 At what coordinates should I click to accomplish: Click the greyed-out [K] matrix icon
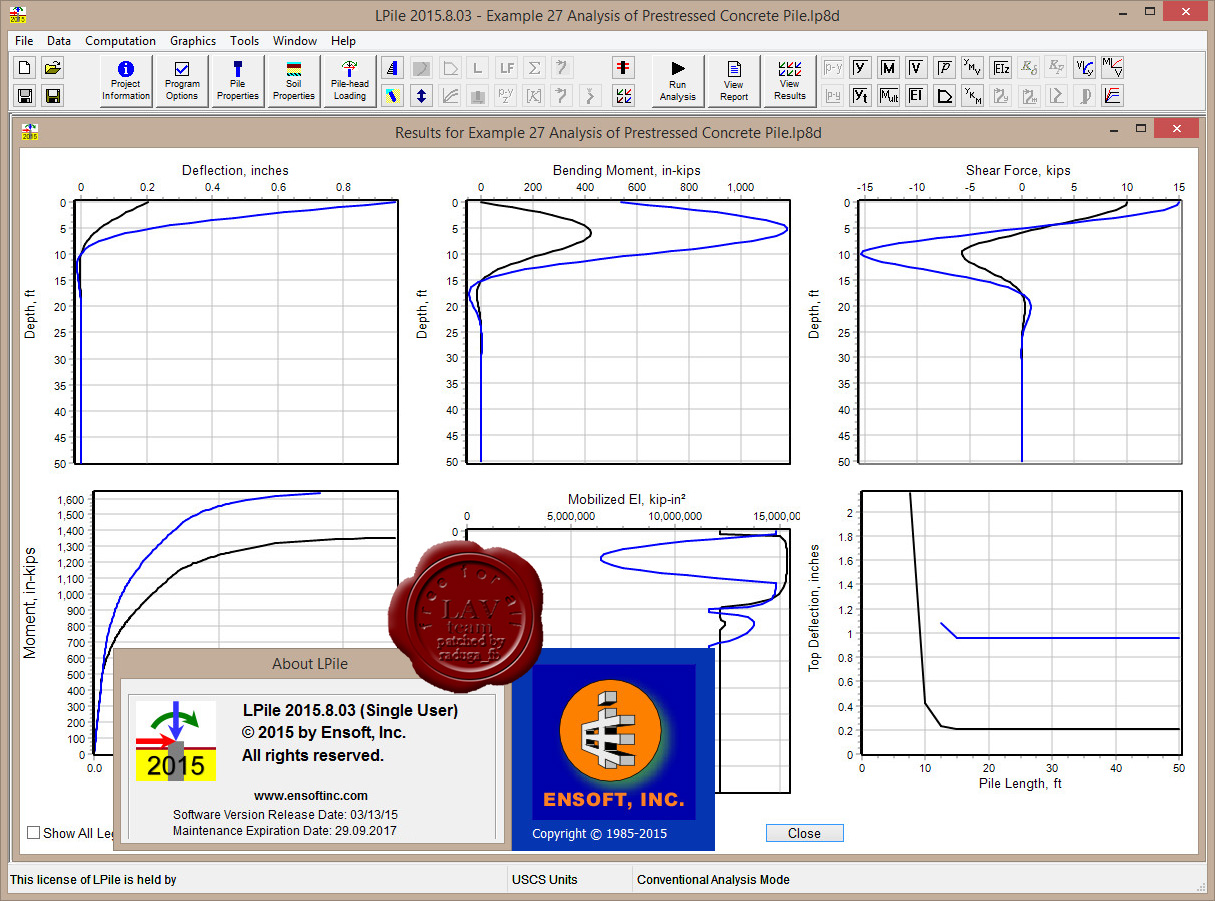coord(535,96)
